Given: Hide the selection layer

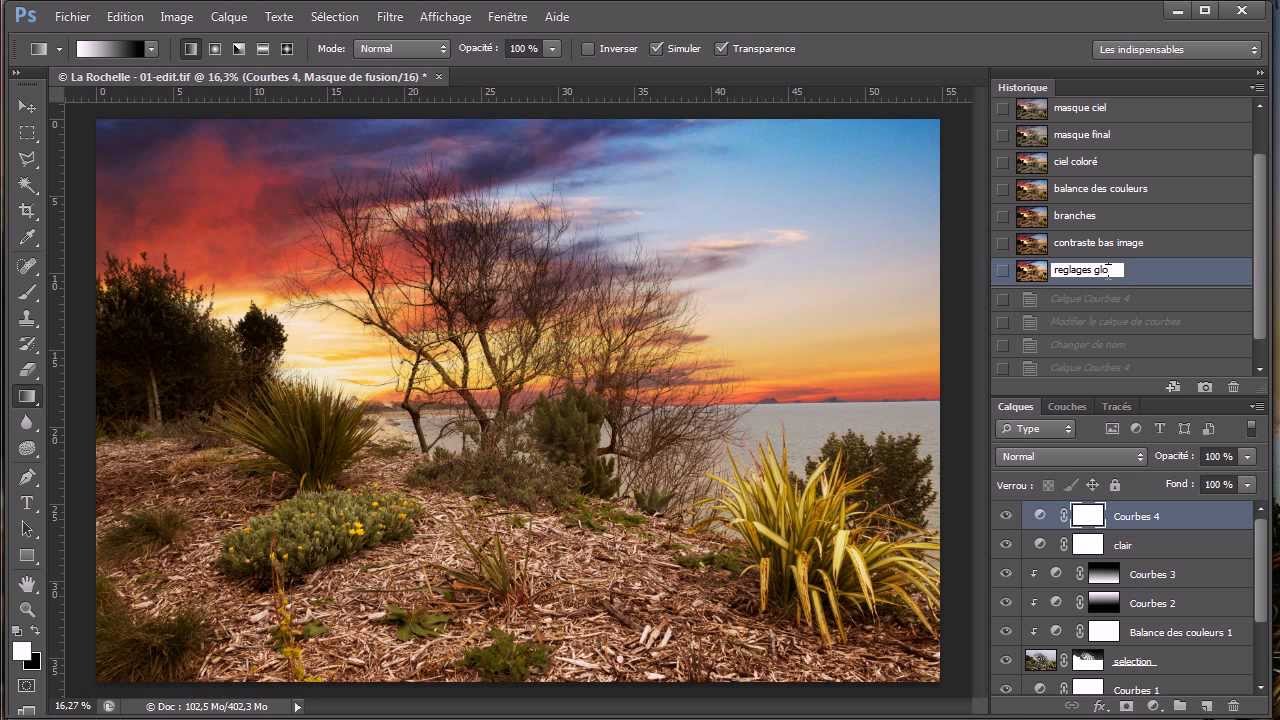Looking at the screenshot, I should point(1006,661).
